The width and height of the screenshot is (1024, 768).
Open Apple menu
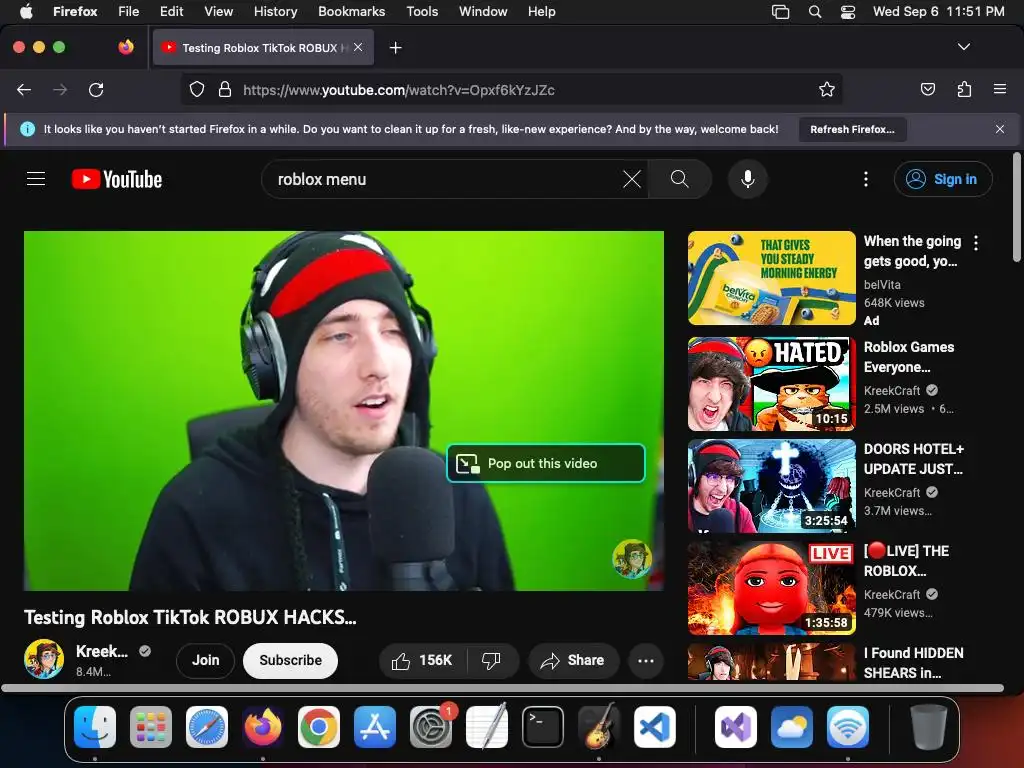[26, 11]
